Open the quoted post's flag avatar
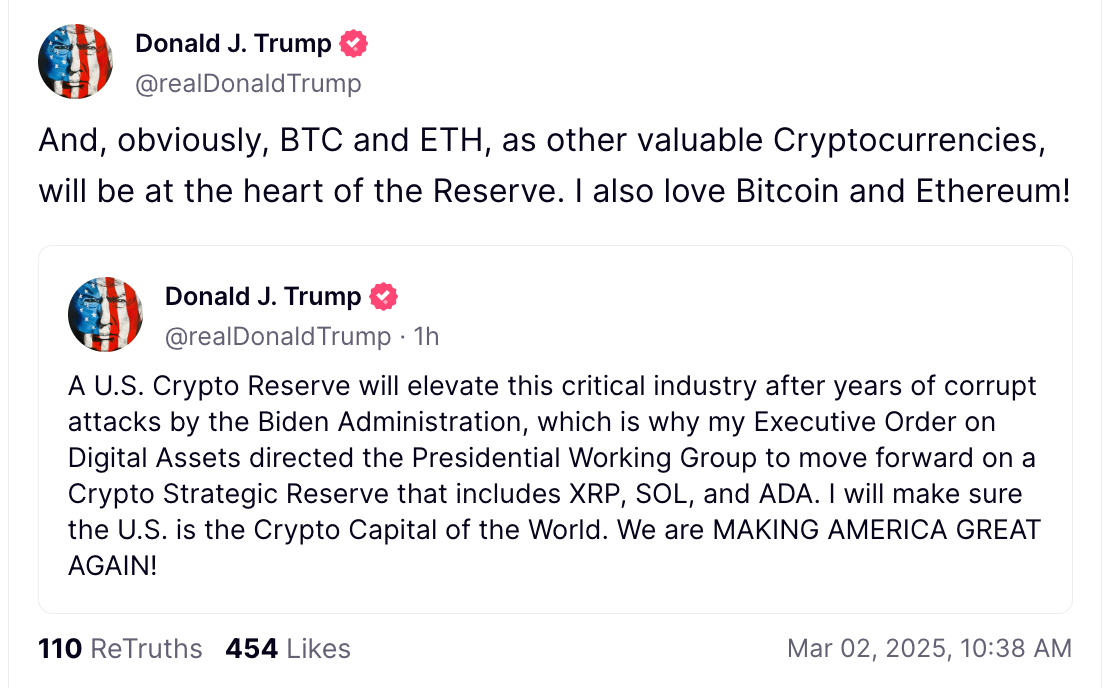The image size is (1104, 688). tap(105, 314)
